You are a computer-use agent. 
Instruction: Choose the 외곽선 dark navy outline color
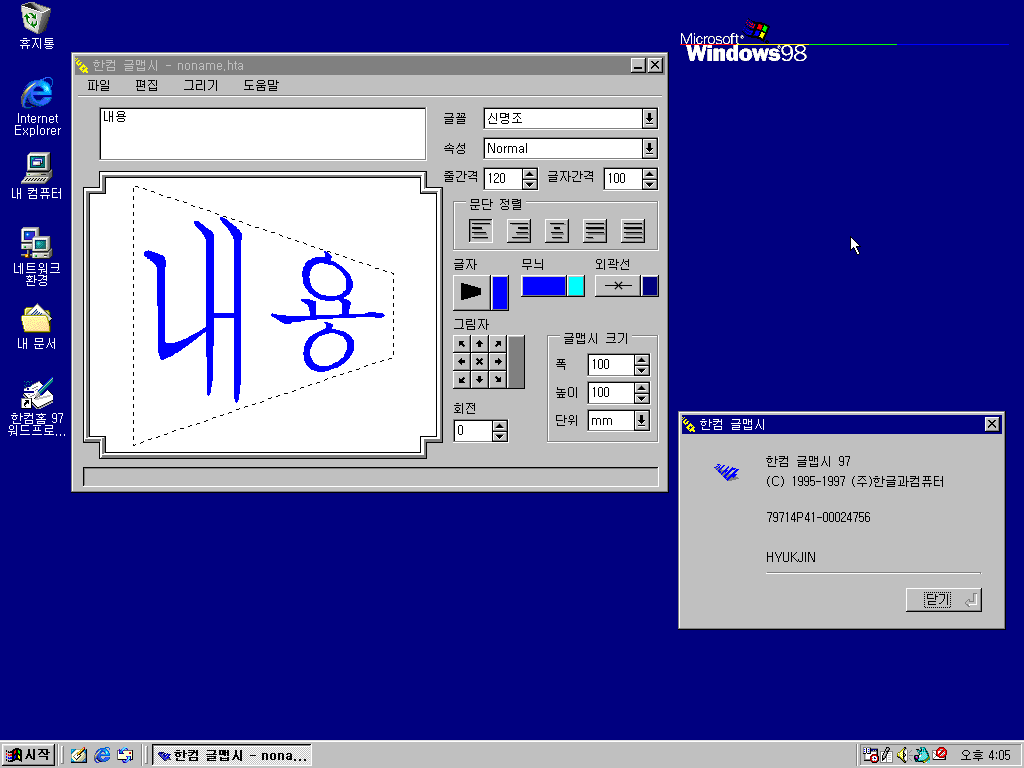tap(650, 286)
